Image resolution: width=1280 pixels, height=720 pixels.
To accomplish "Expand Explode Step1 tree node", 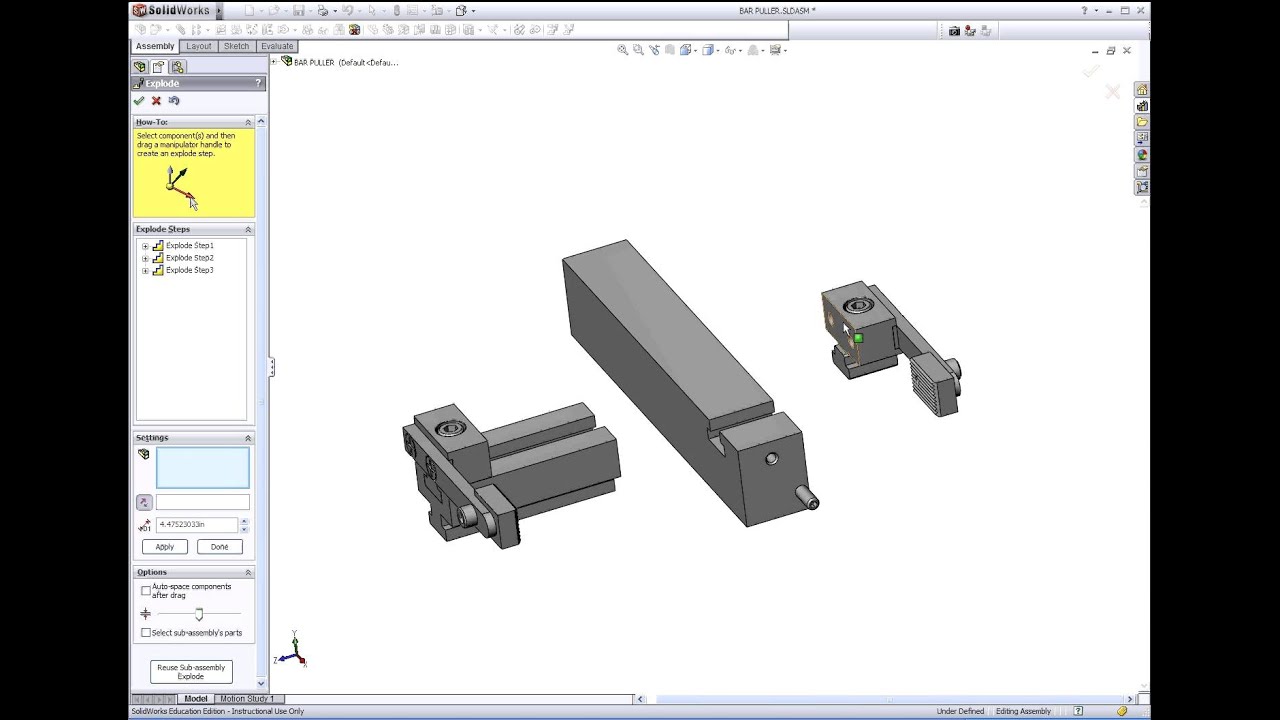I will (x=145, y=246).
